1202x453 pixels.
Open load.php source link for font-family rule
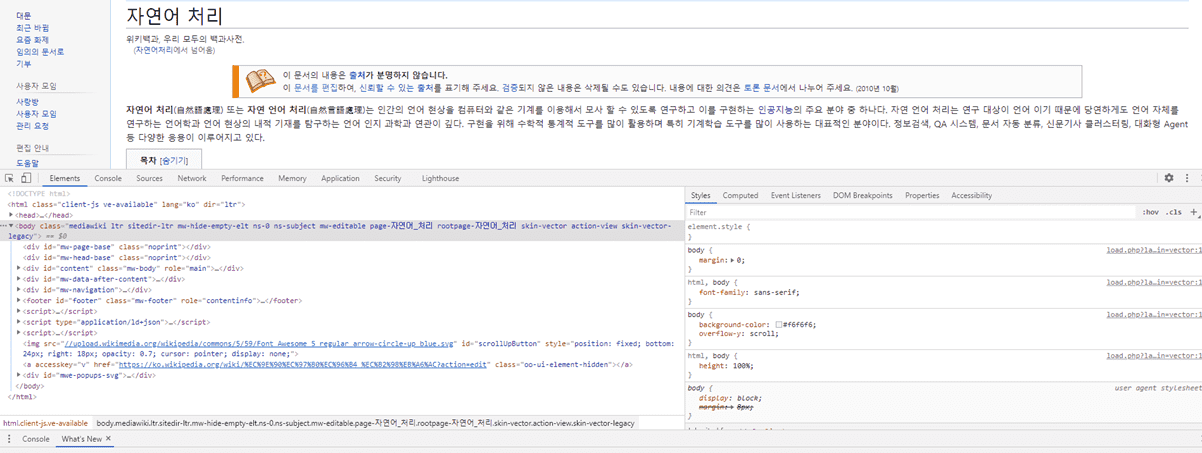pos(1153,282)
